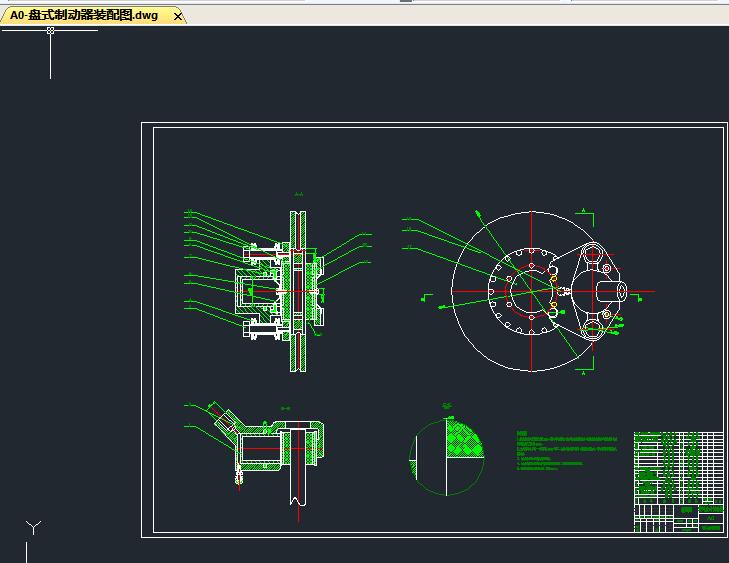Viewport: 729px width, 563px height.
Task: Select the green hatched circular detail view
Action: tap(446, 456)
